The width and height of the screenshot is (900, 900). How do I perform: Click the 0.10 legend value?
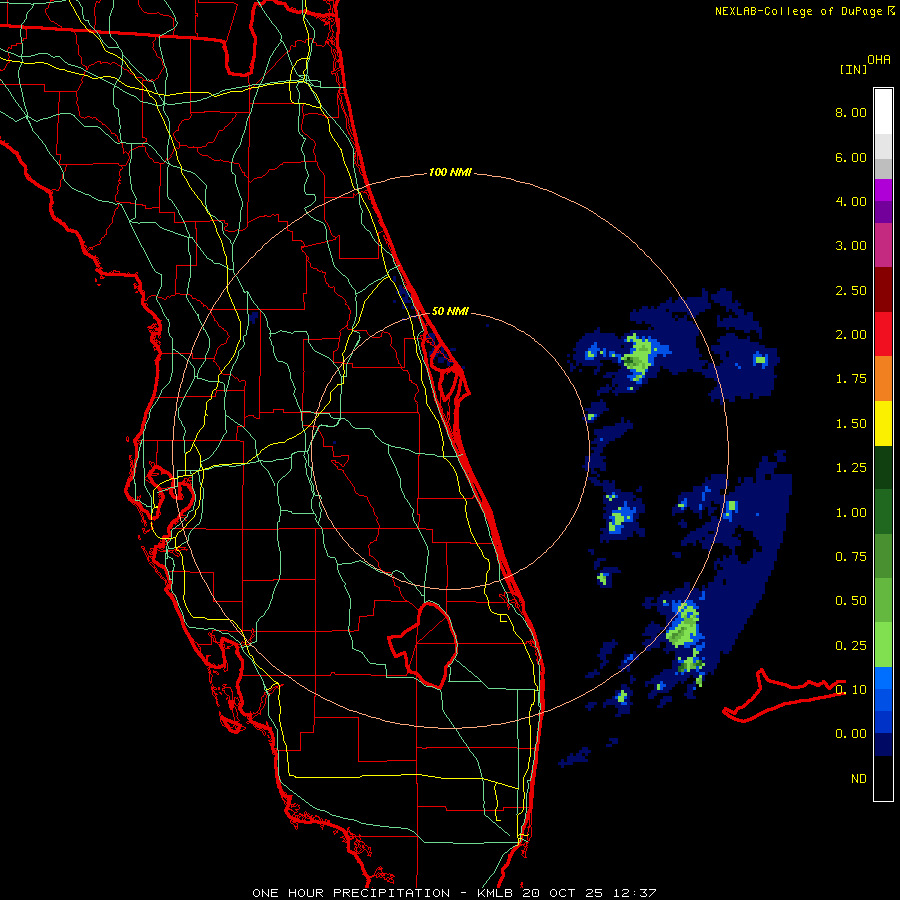tap(851, 689)
